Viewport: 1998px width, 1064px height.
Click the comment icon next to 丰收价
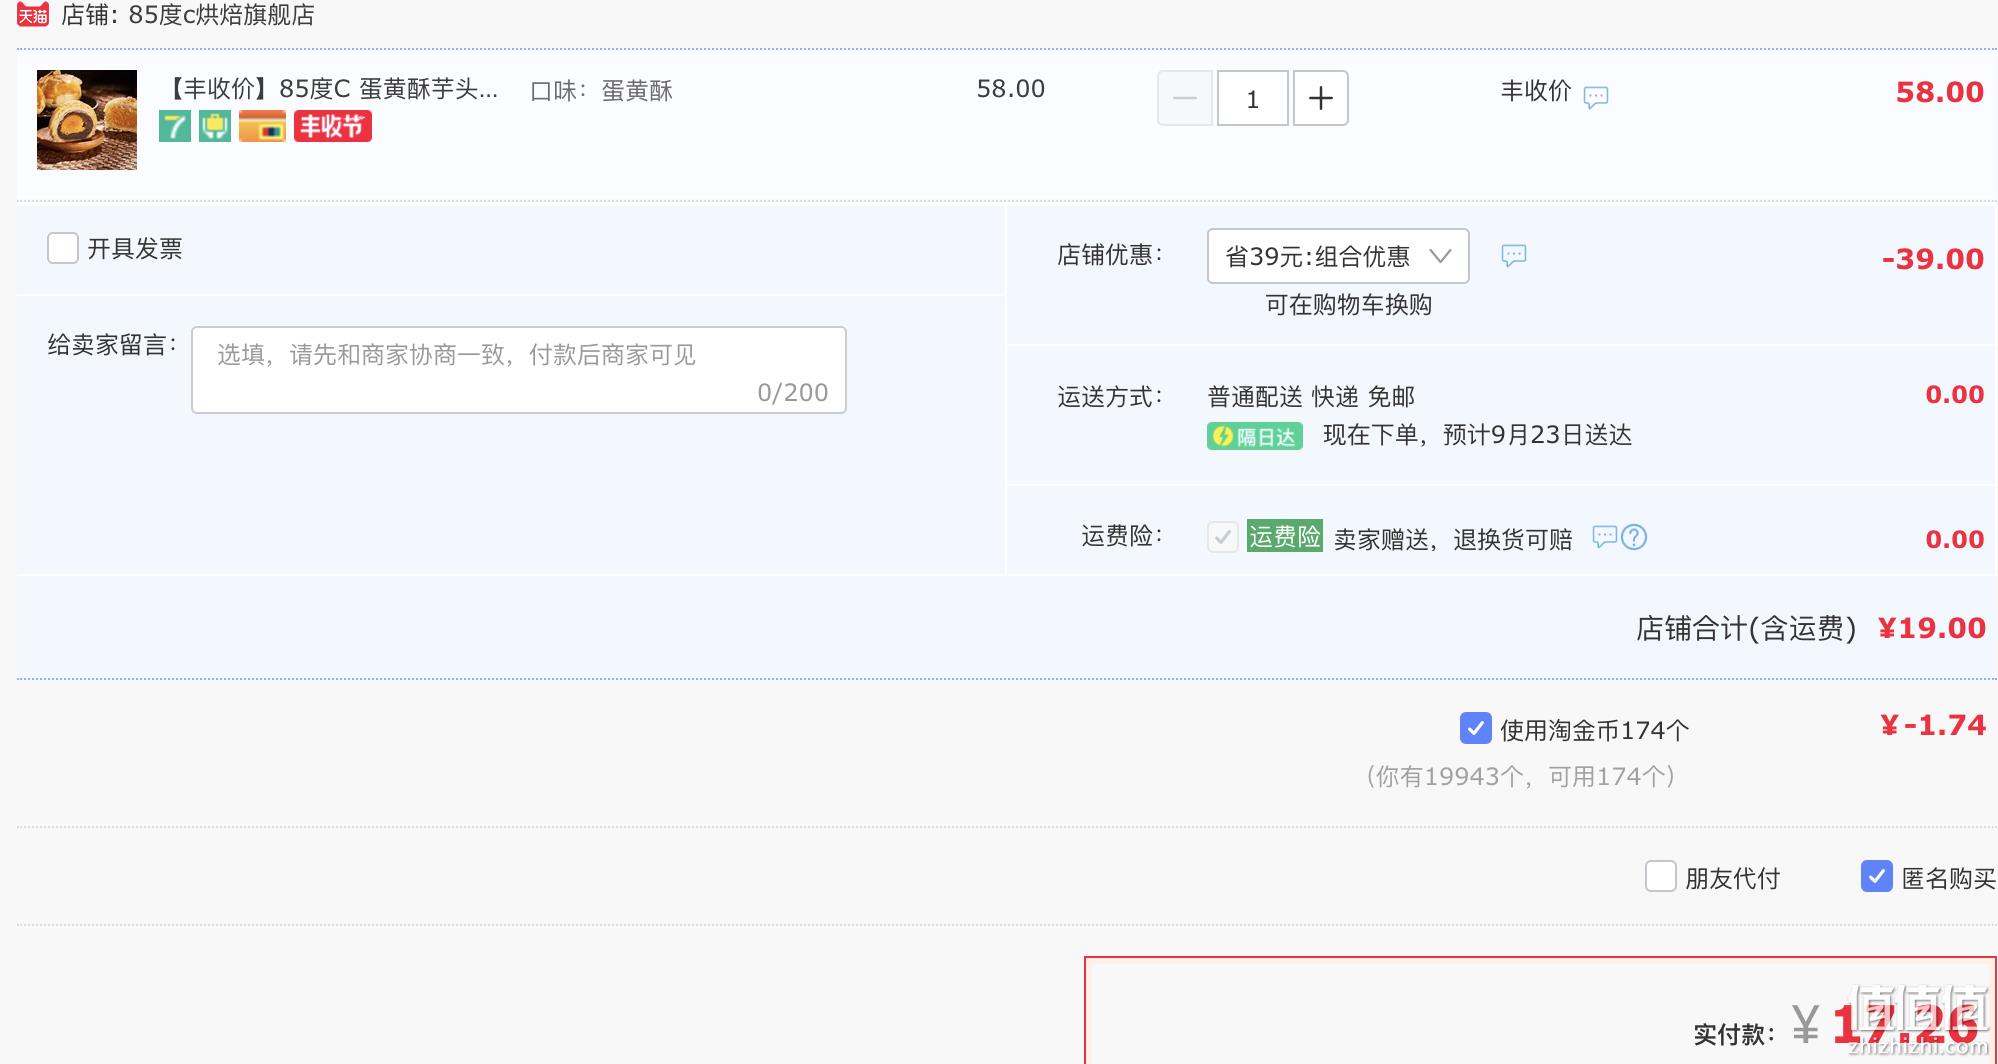point(1596,97)
